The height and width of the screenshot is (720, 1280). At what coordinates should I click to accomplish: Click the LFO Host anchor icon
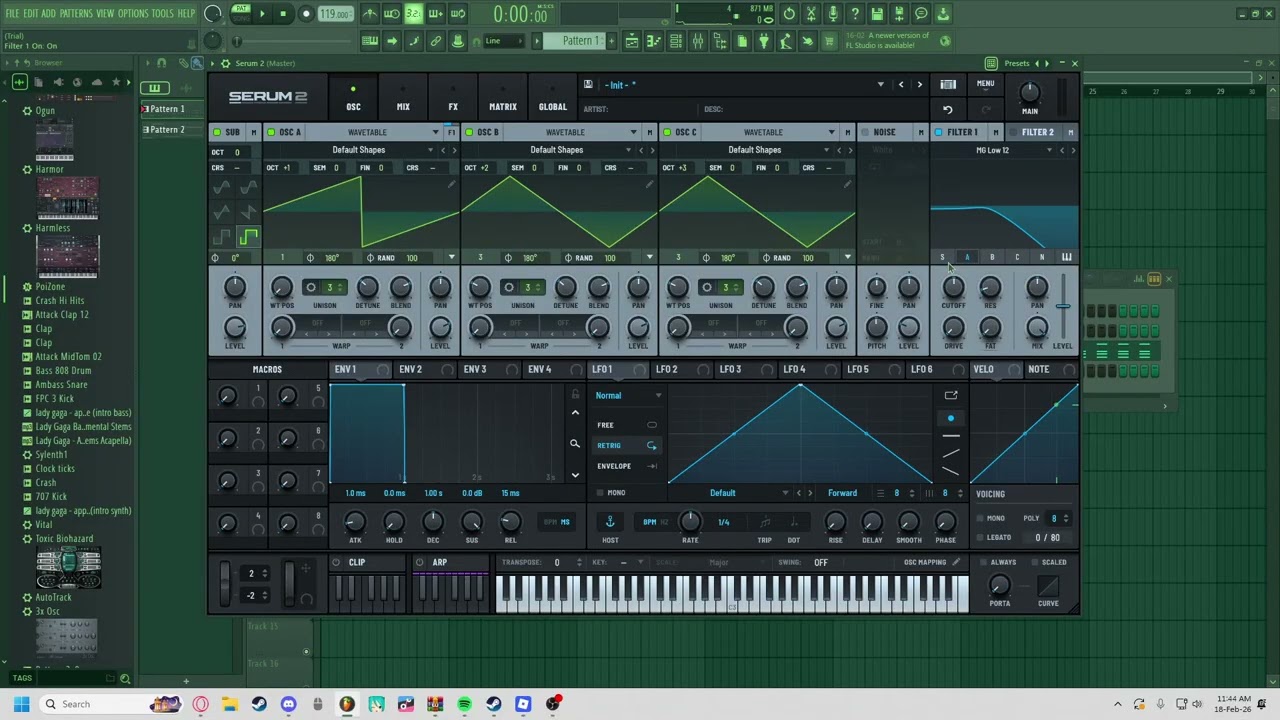click(x=610, y=521)
